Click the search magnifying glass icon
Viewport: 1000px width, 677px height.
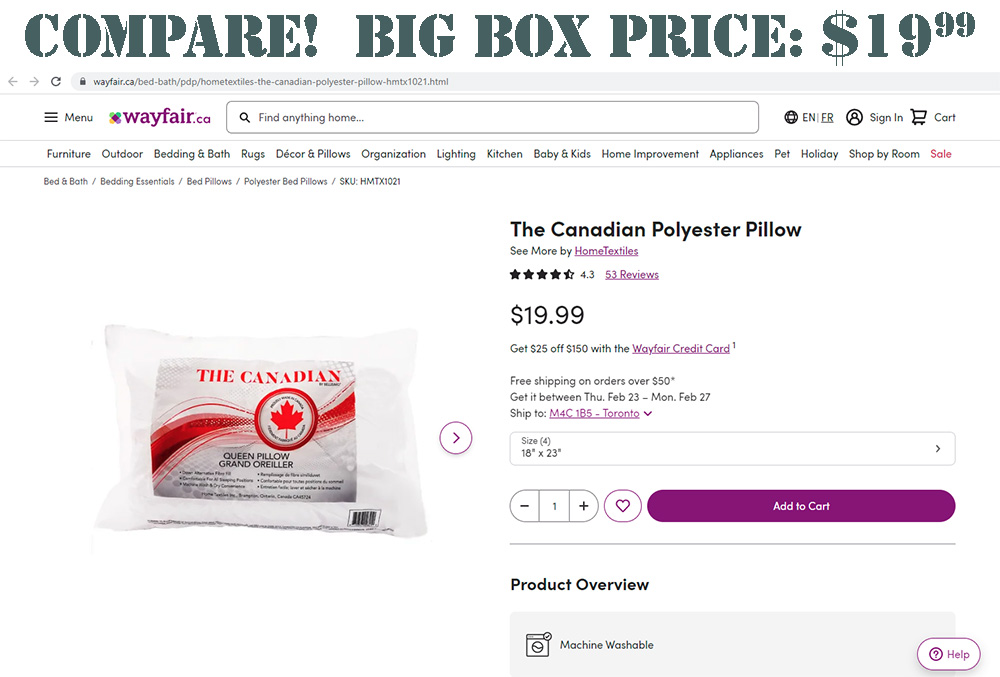pyautogui.click(x=244, y=117)
